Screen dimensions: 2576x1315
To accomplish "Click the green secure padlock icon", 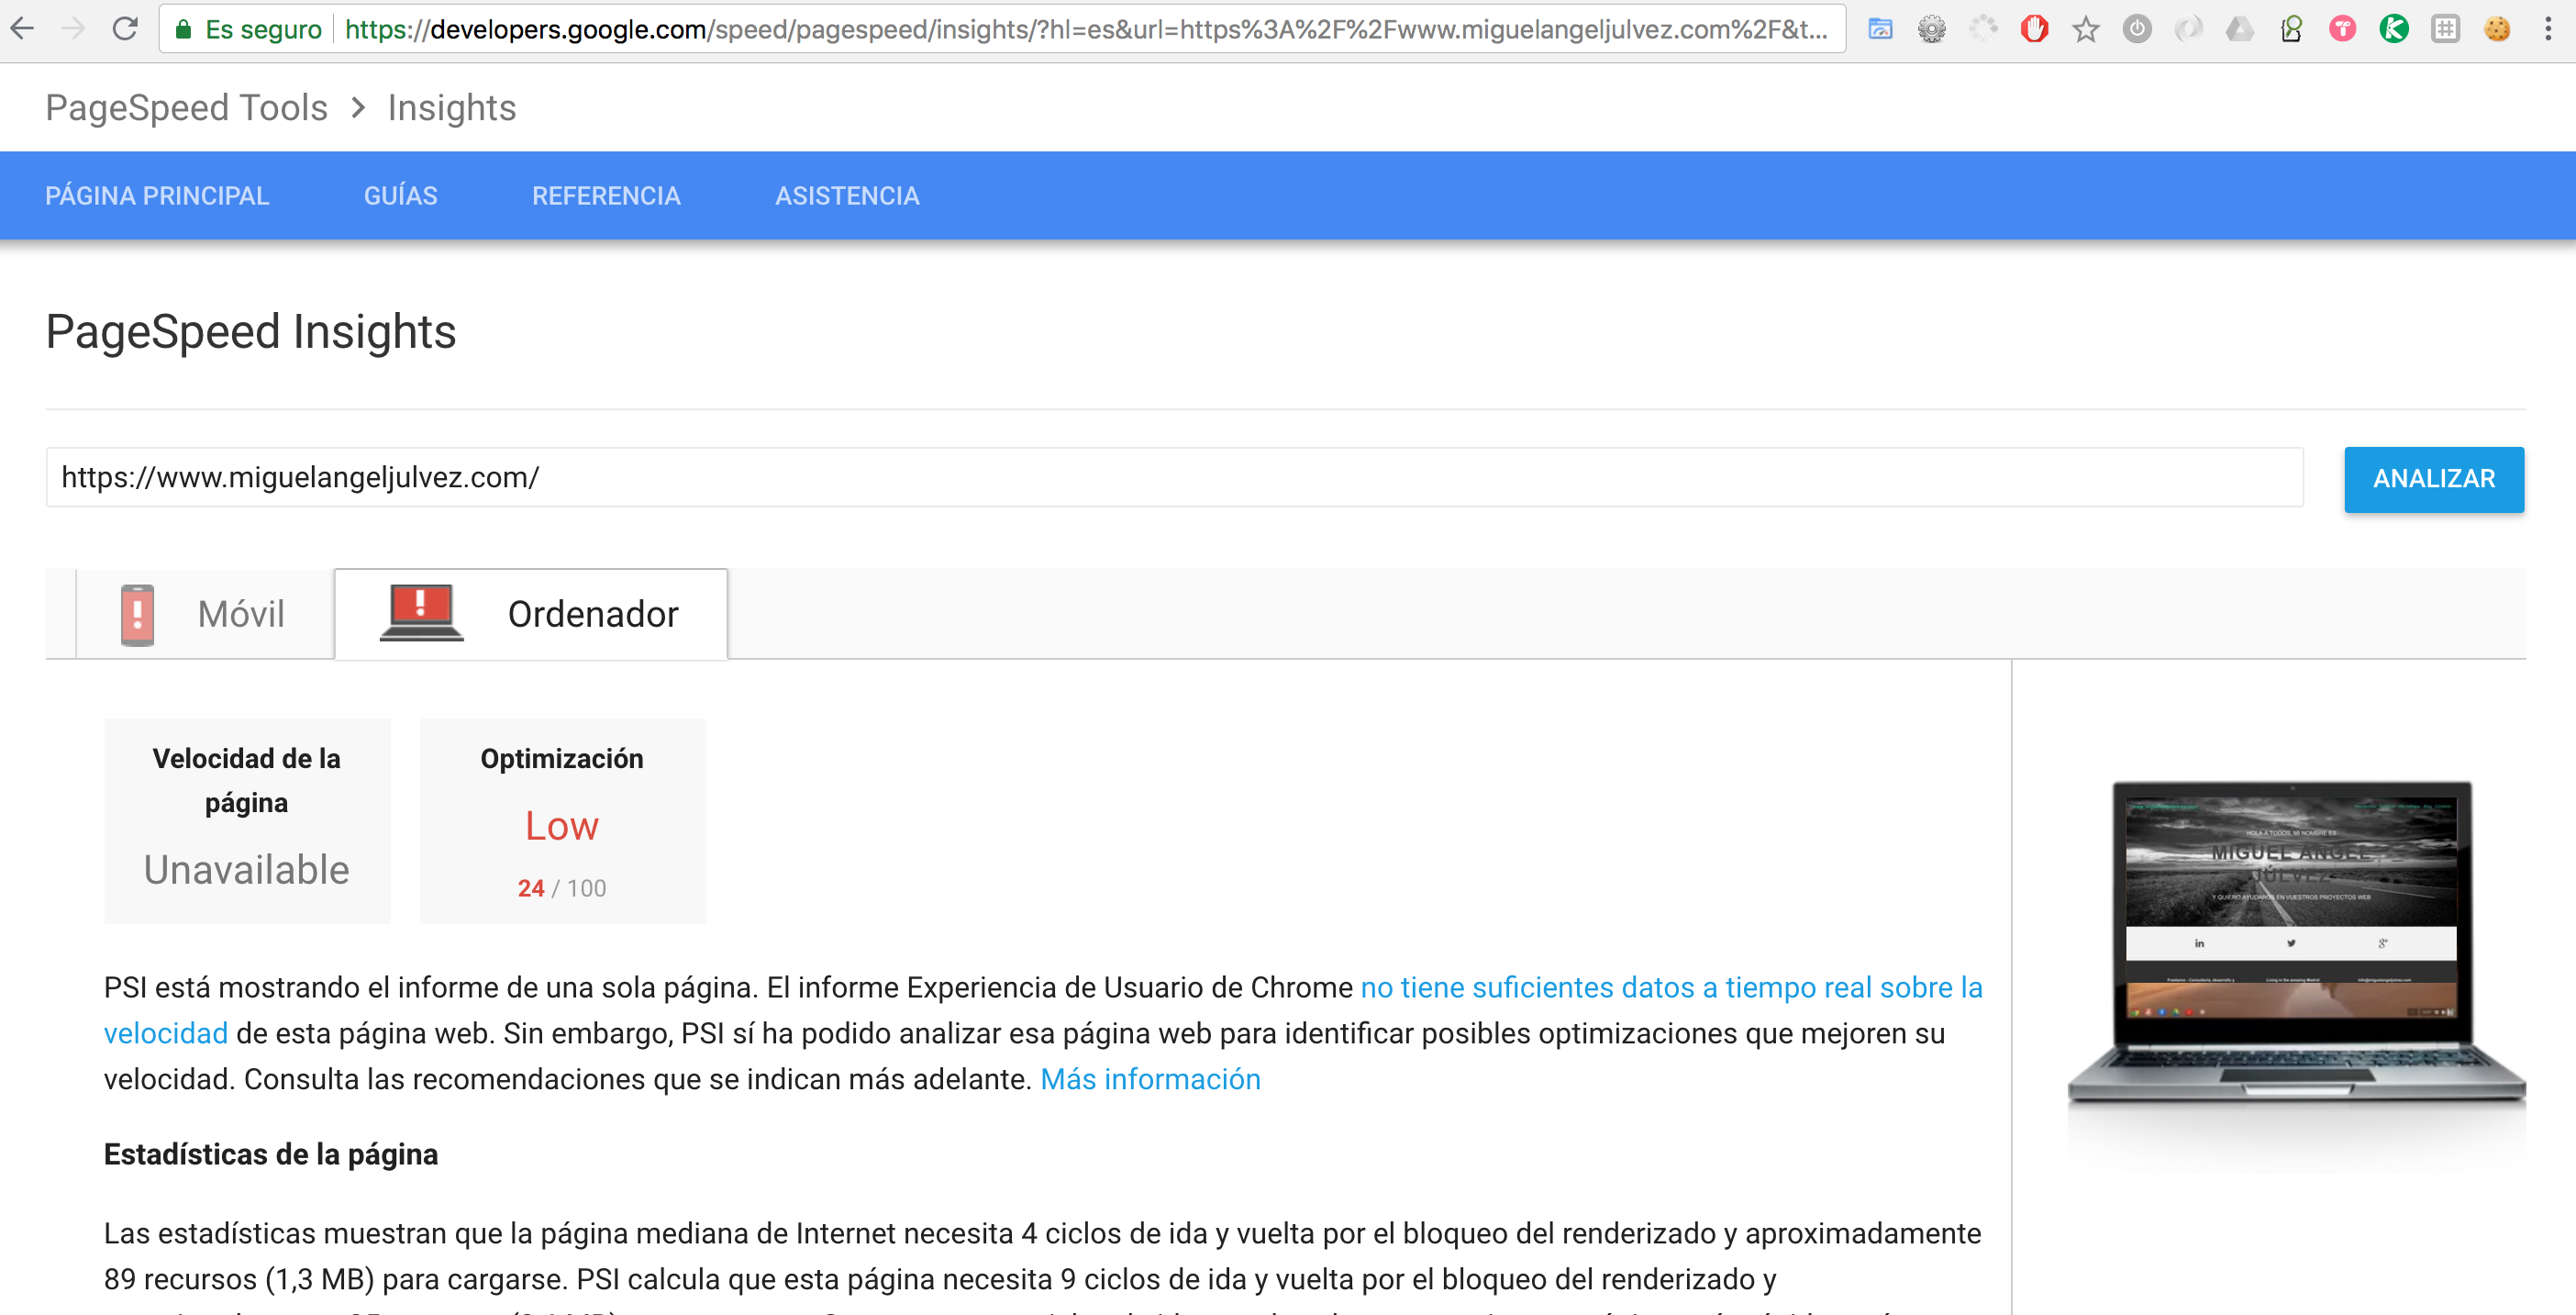I will (x=183, y=30).
